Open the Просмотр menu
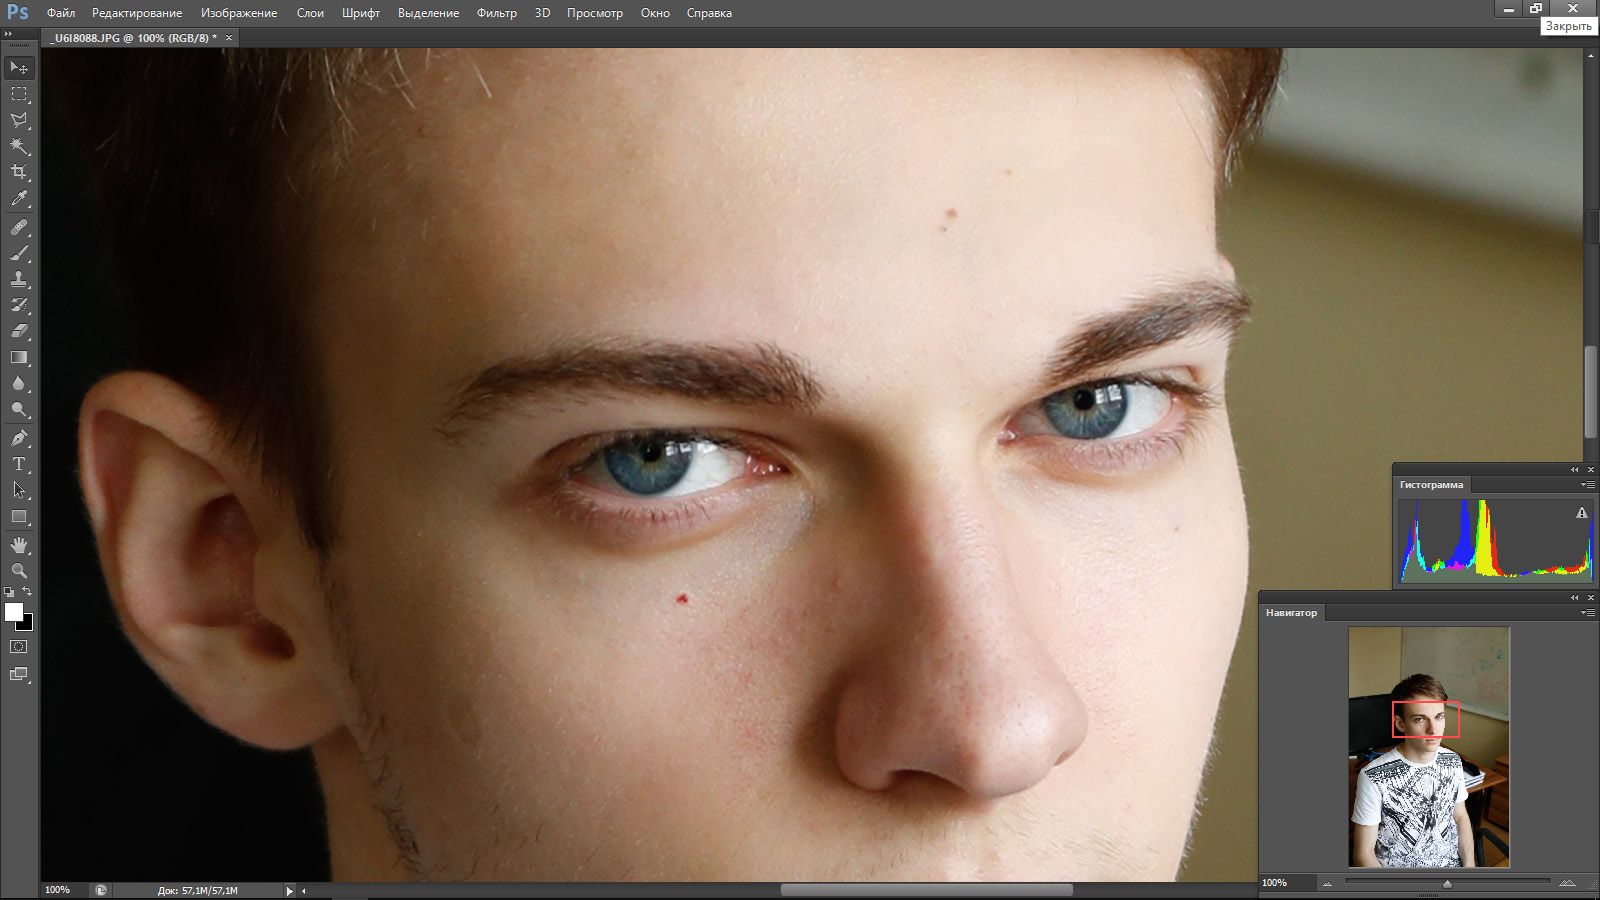The image size is (1600, 900). tap(595, 13)
